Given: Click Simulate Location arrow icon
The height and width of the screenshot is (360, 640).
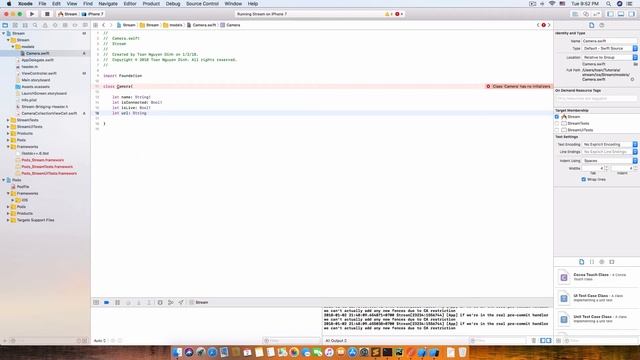Looking at the screenshot, I should (x=181, y=302).
